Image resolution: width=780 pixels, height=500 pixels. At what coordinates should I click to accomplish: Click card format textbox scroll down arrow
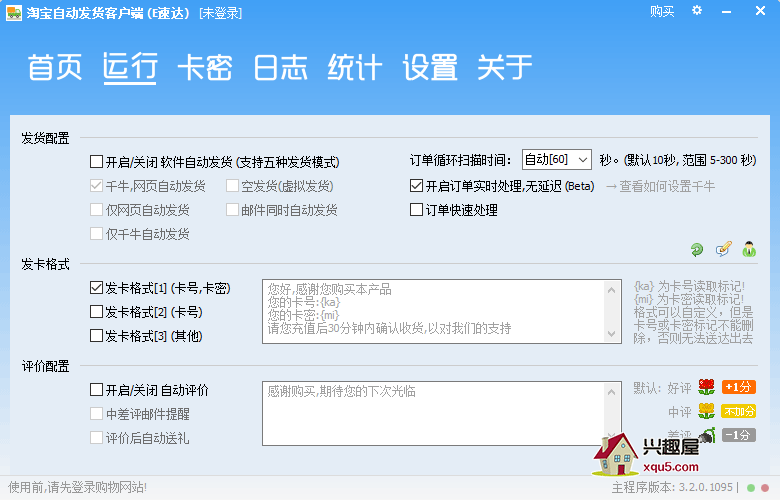(612, 334)
